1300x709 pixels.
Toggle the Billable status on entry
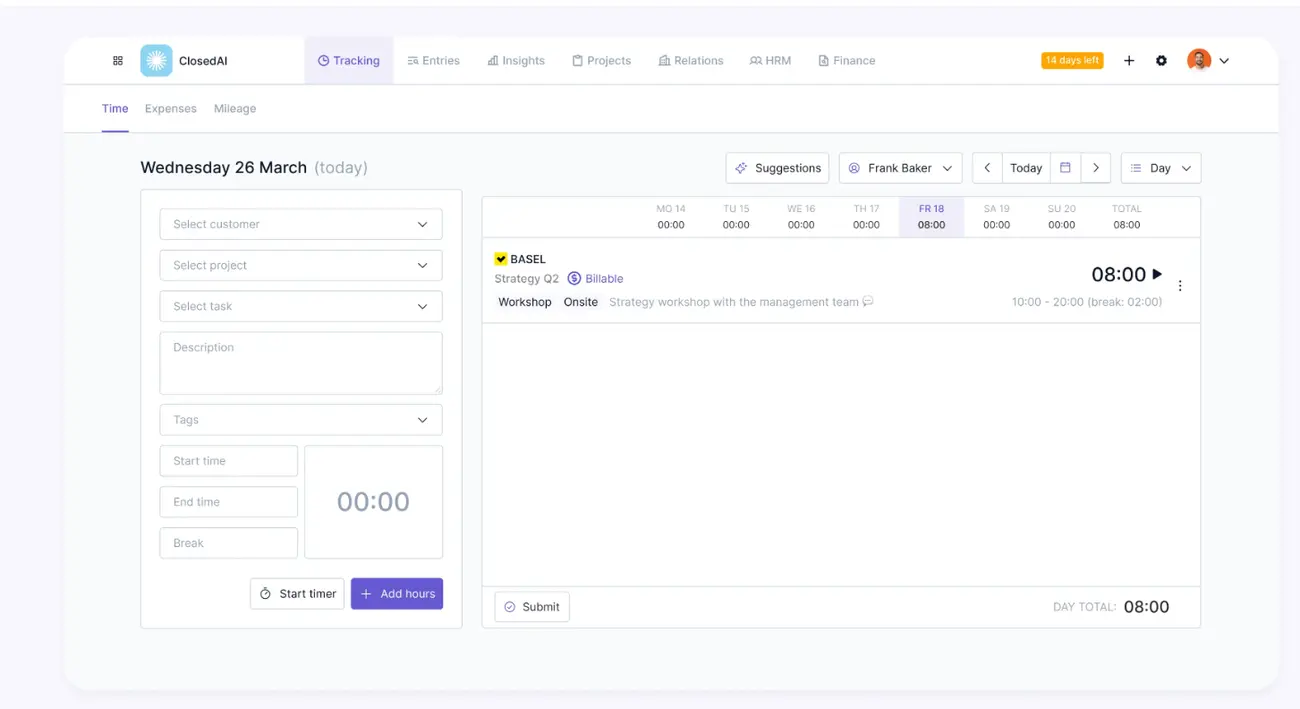point(595,279)
